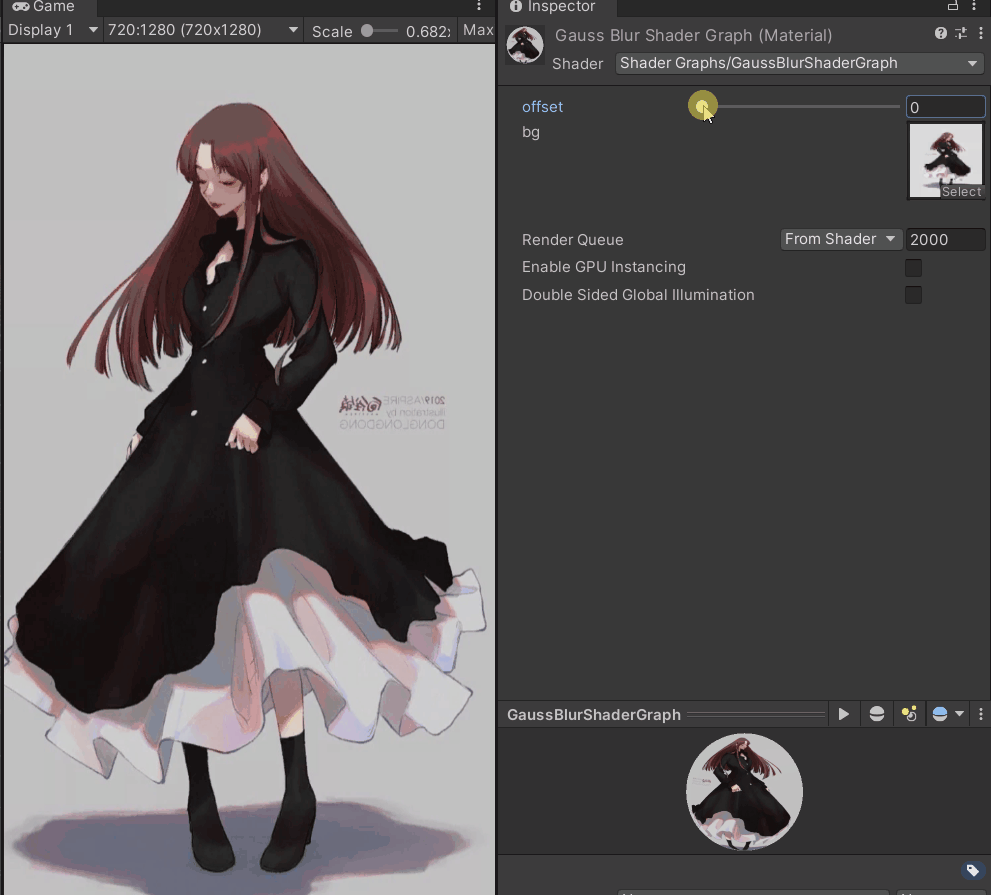Open the Inspector kebab menu
Screen dimensions: 991x895
[981, 33]
